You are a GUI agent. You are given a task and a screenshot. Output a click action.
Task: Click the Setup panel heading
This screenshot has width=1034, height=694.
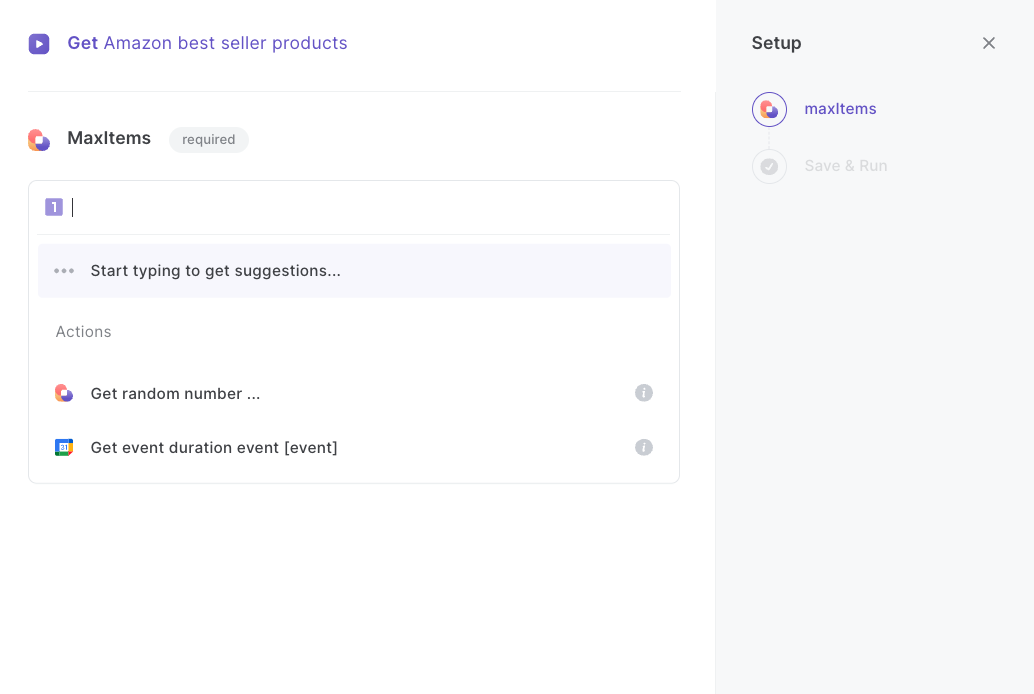click(776, 43)
